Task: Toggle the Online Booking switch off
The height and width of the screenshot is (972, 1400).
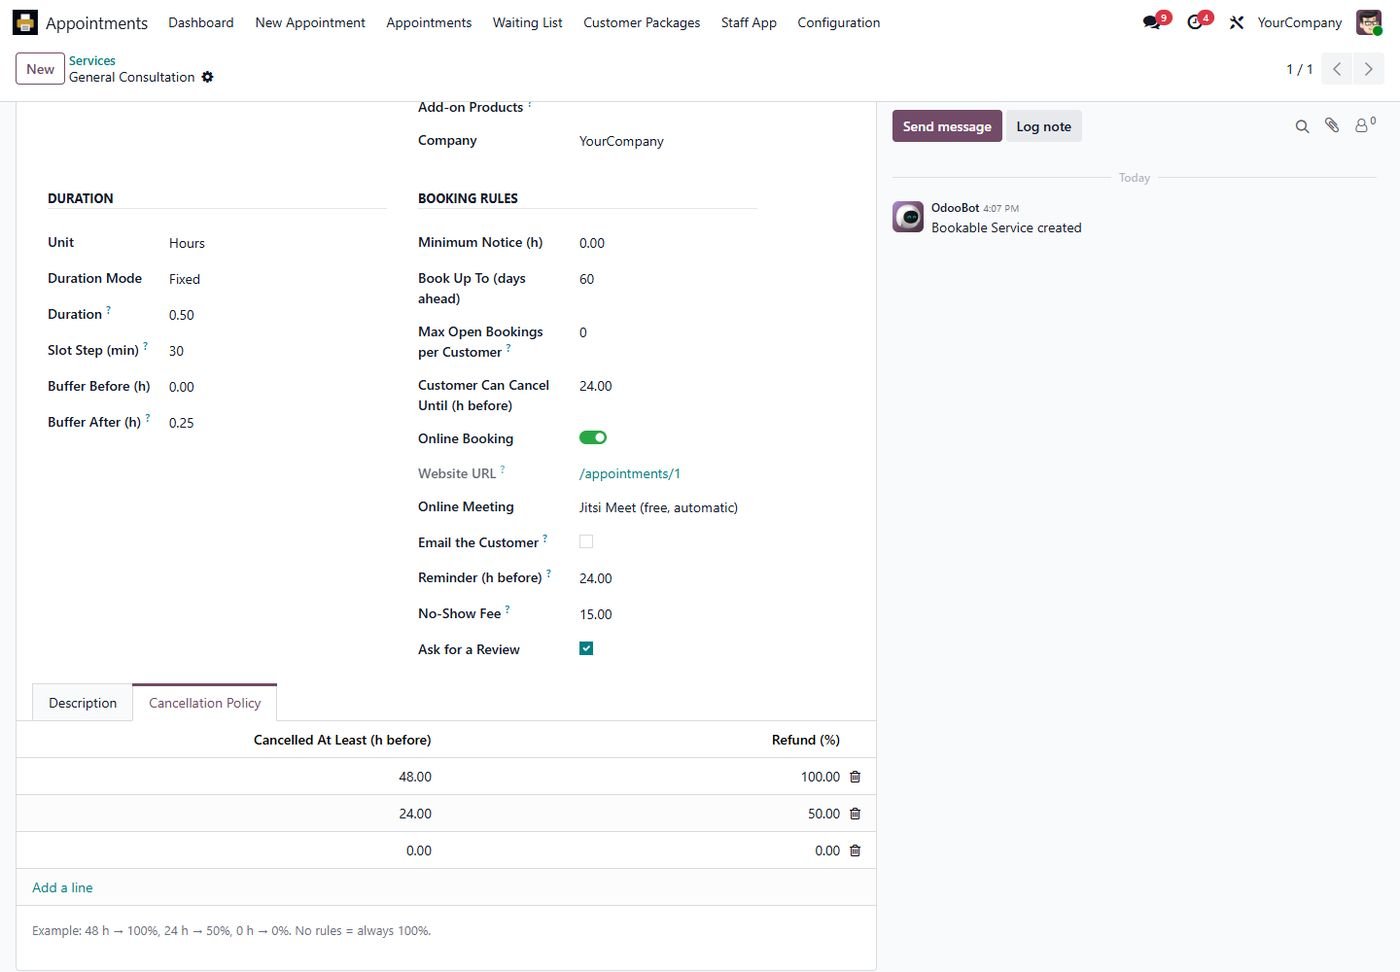Action: [593, 438]
